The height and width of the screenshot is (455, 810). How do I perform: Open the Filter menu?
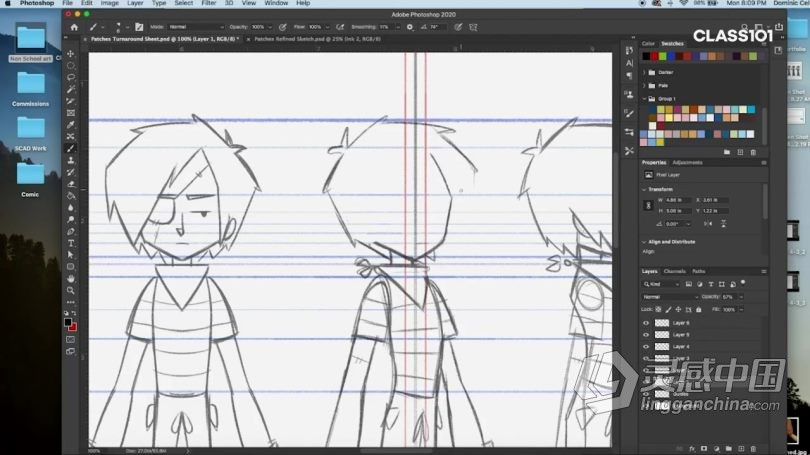click(209, 3)
